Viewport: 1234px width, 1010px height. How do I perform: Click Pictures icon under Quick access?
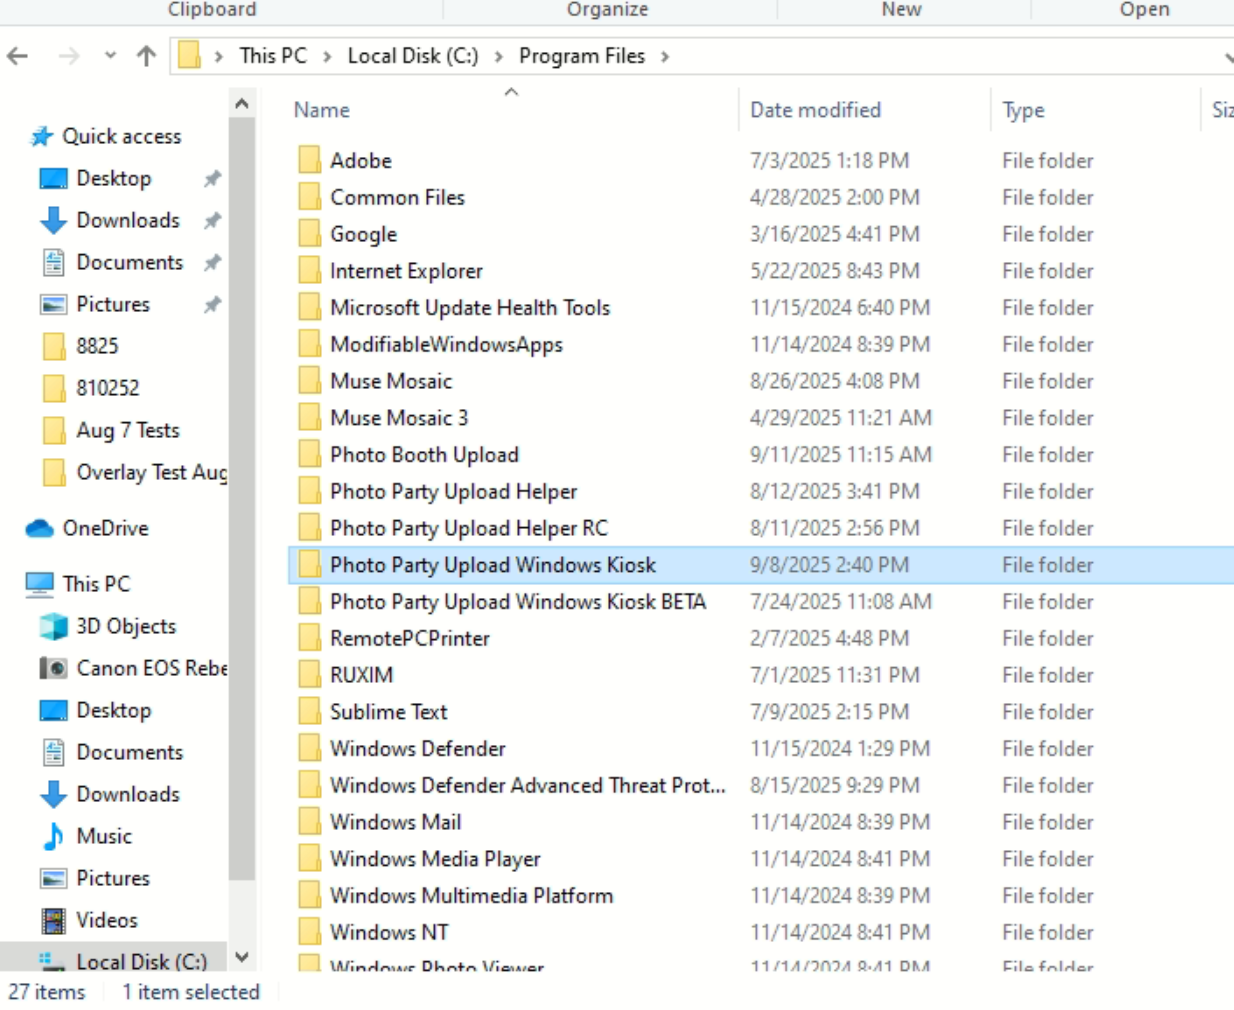pos(53,304)
